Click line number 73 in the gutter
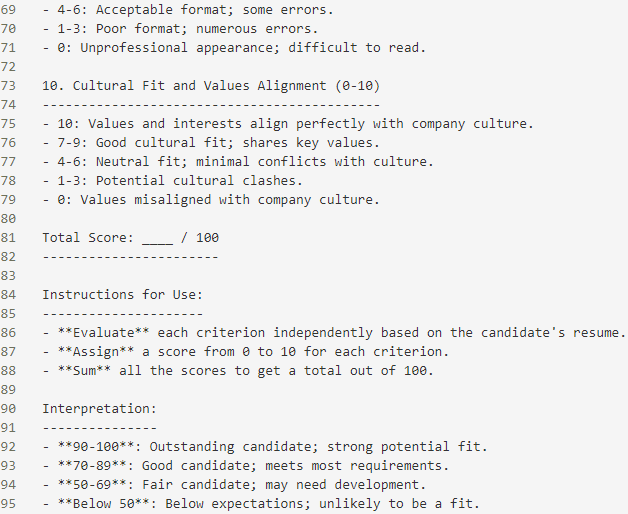This screenshot has height=514, width=628. pos(8,86)
